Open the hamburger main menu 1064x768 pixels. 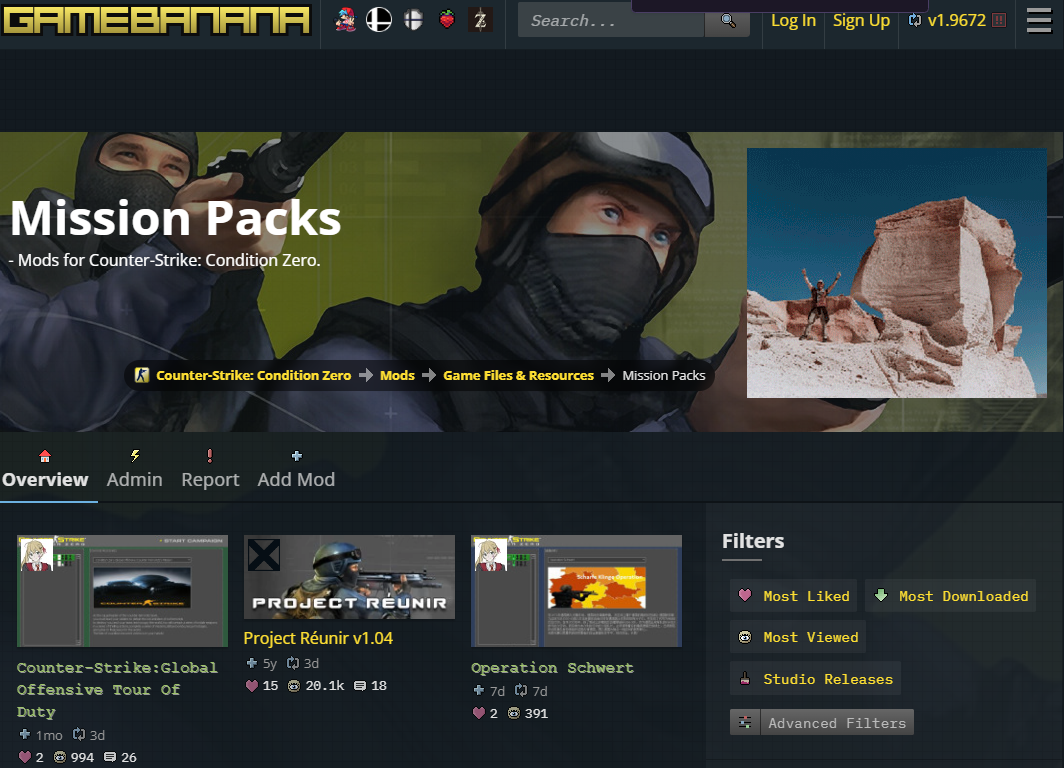coord(1039,20)
